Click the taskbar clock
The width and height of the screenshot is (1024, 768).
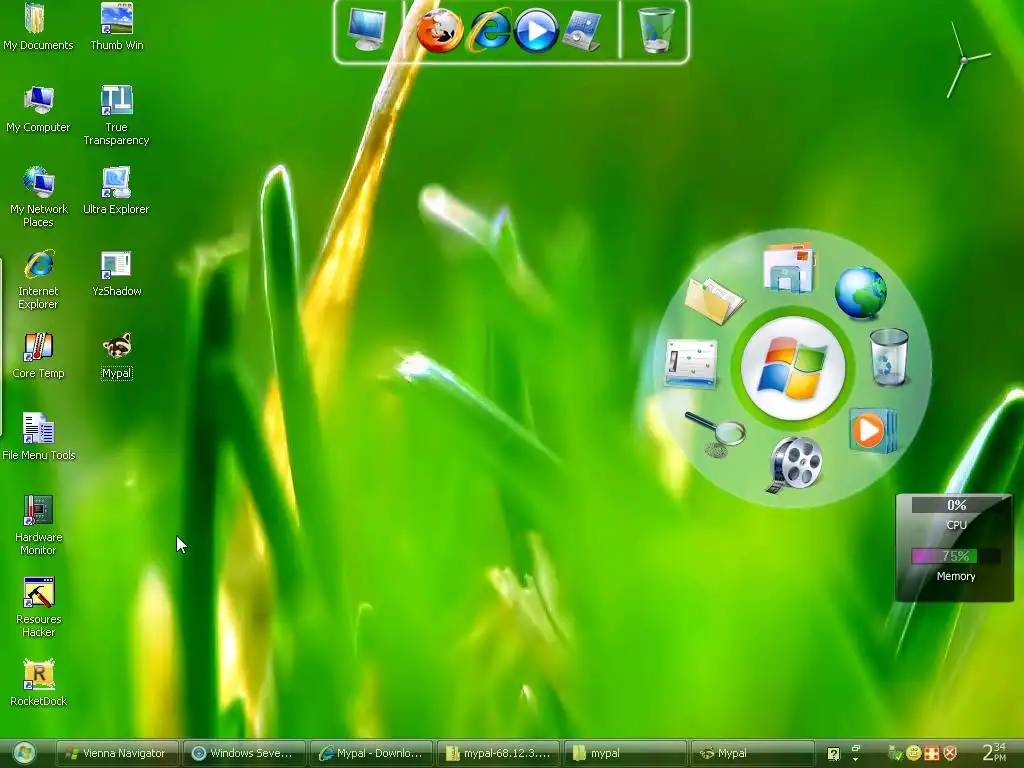coord(995,752)
